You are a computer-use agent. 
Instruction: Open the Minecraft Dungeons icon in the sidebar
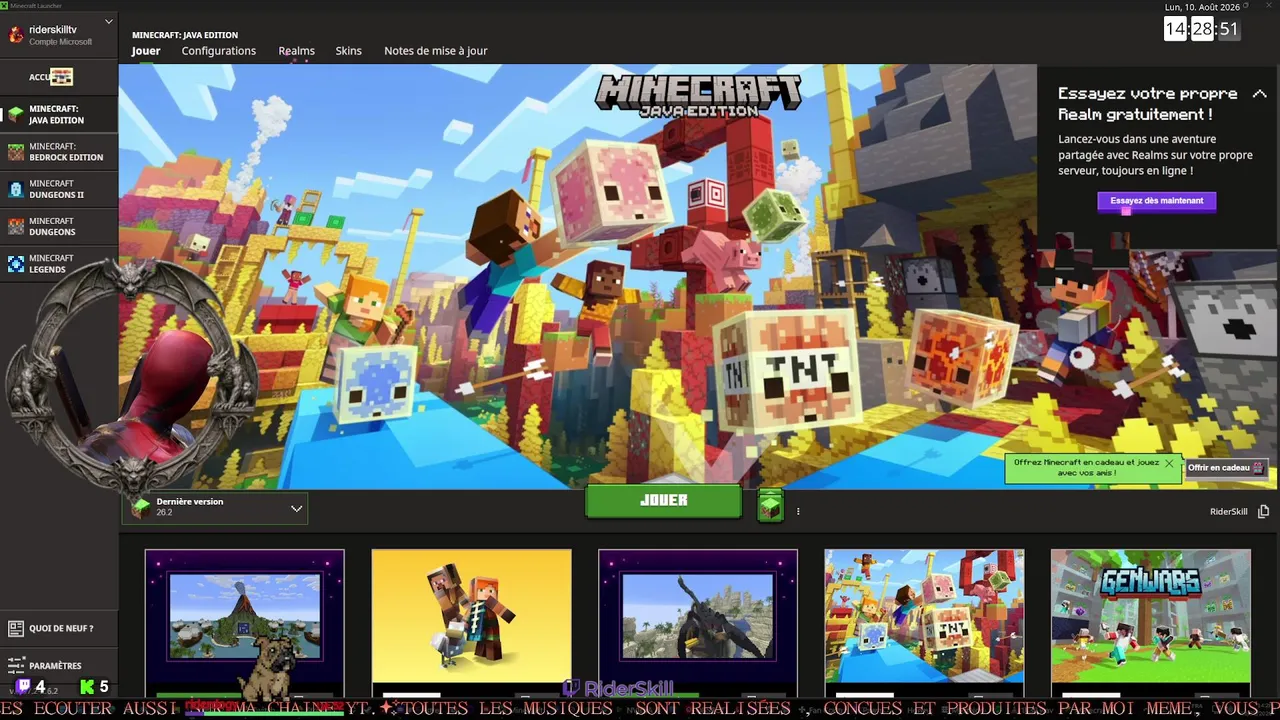15,226
